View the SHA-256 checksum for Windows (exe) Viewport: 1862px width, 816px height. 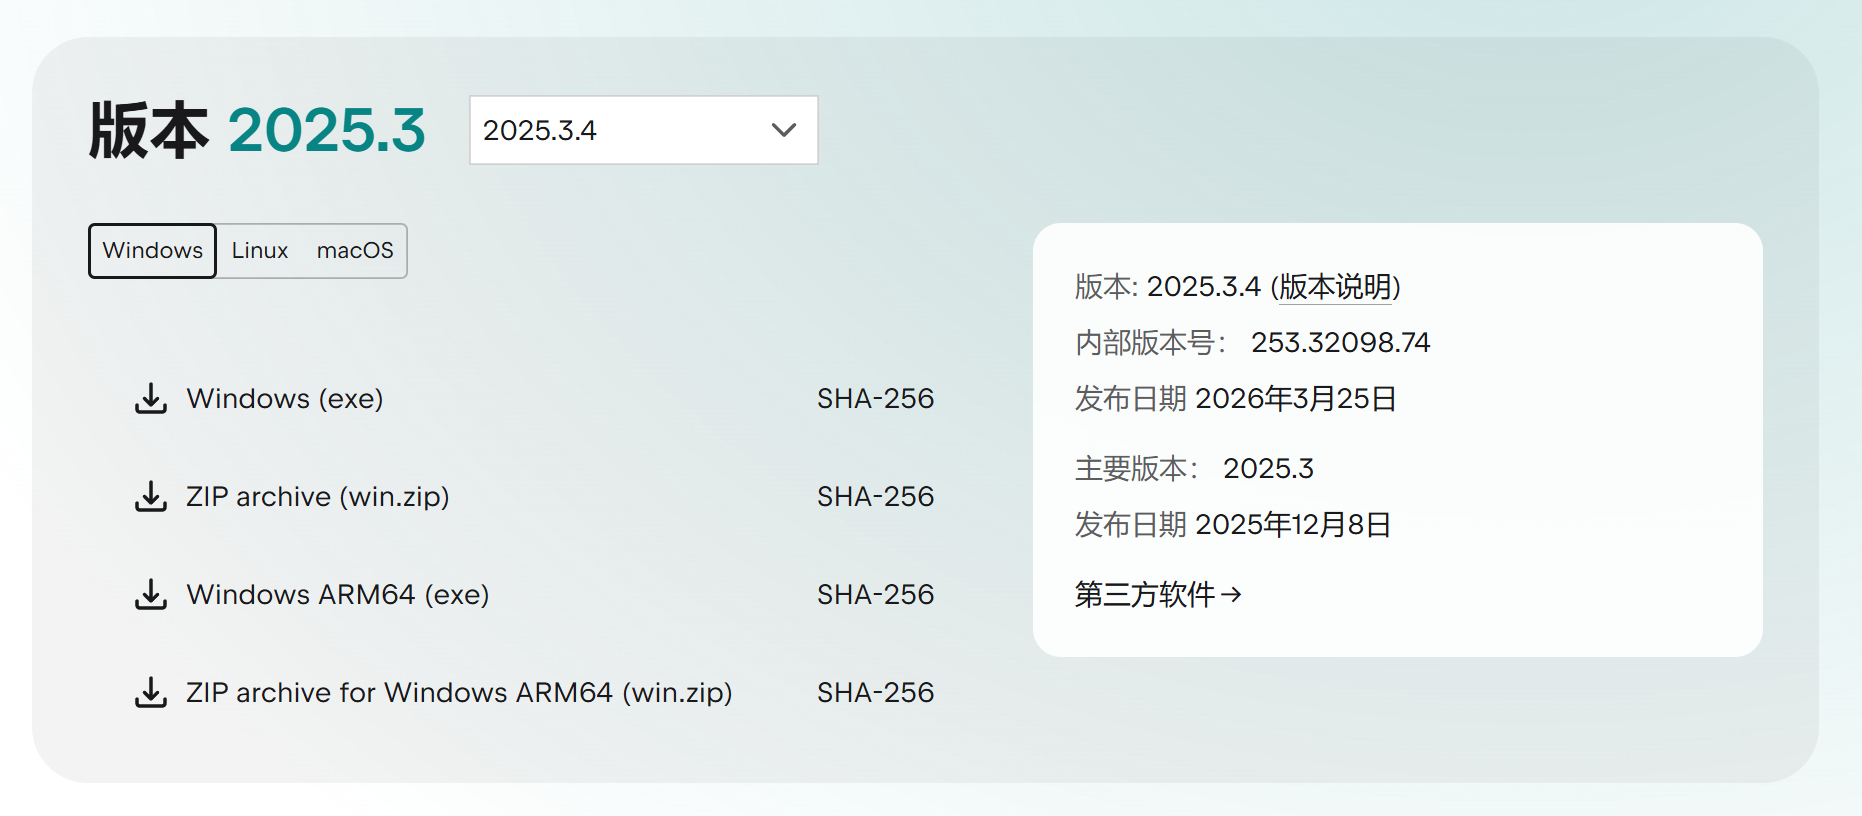(x=875, y=398)
